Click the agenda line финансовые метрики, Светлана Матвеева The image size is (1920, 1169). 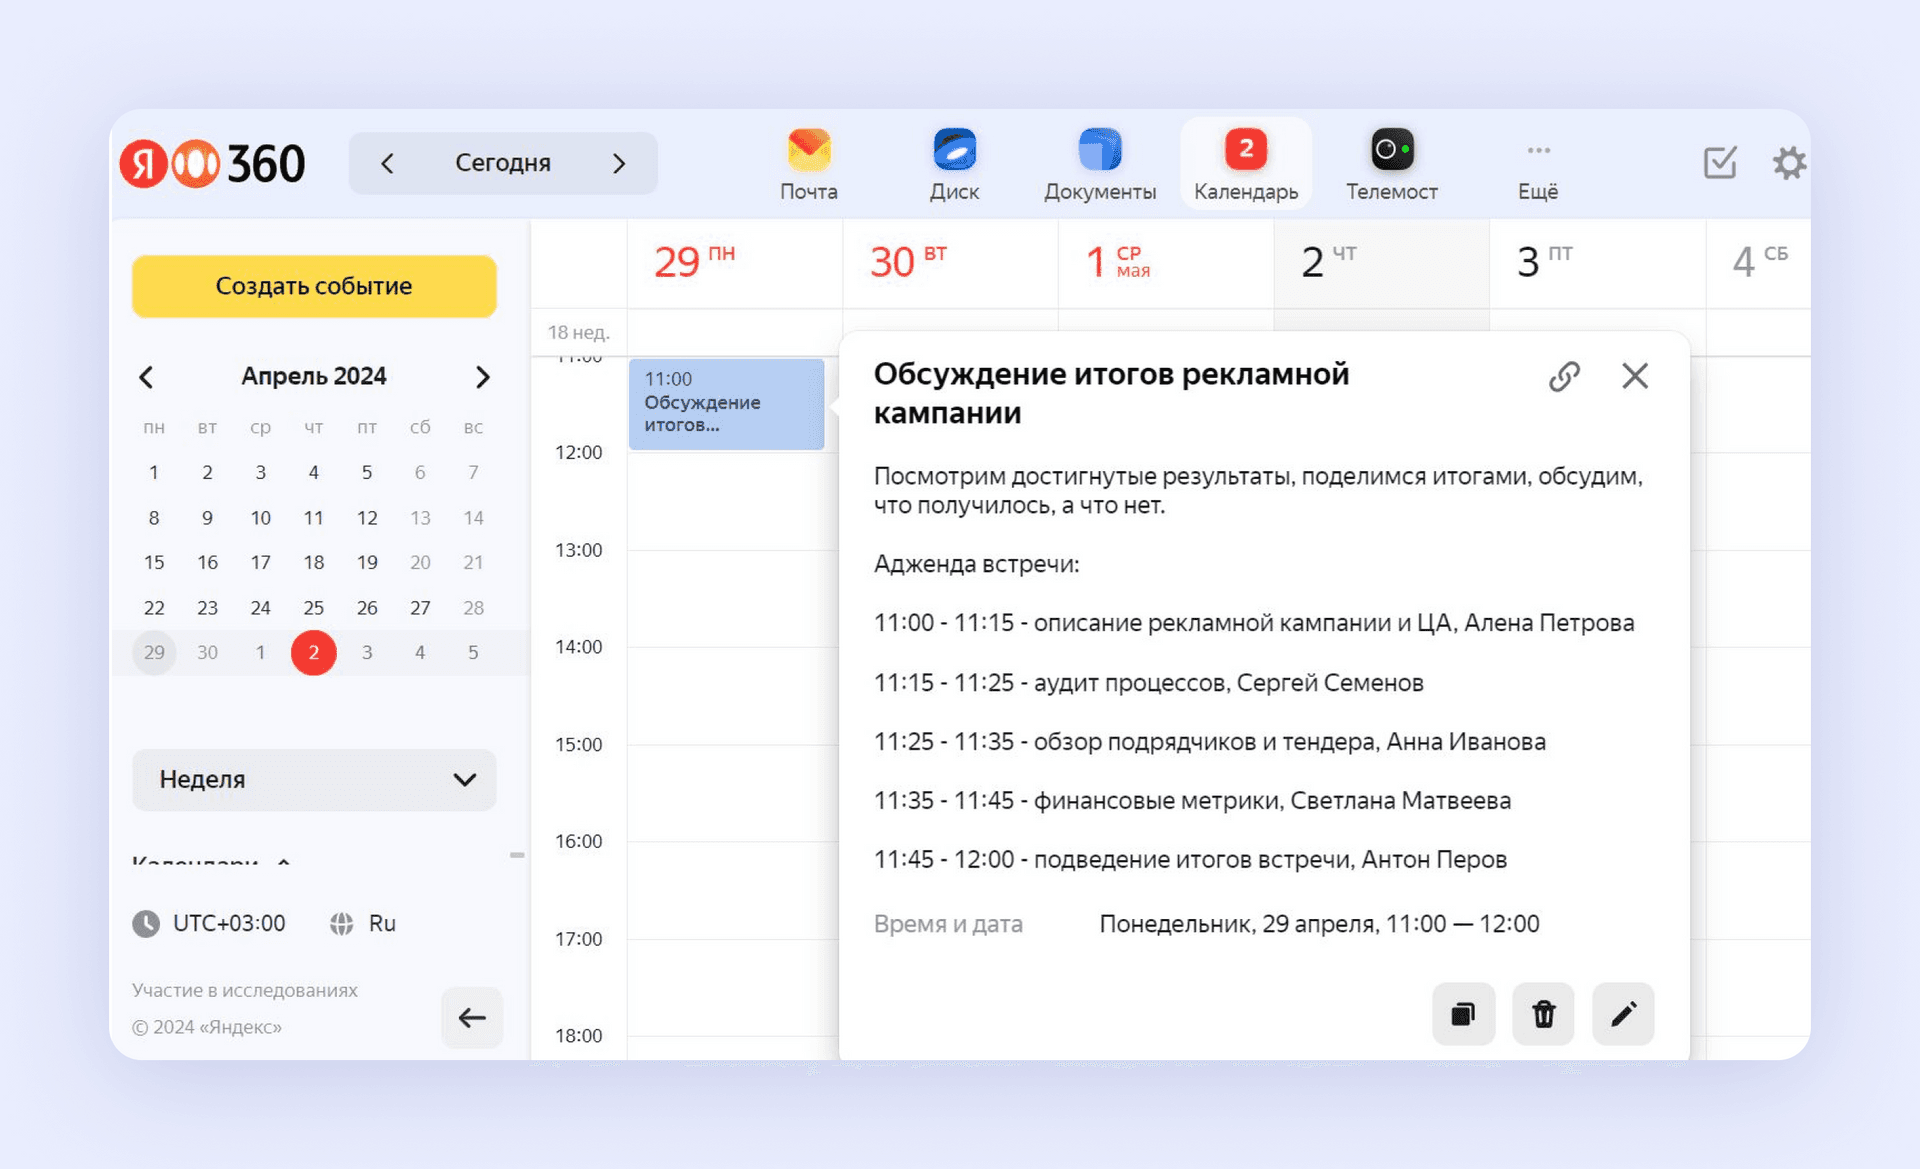click(x=1192, y=801)
